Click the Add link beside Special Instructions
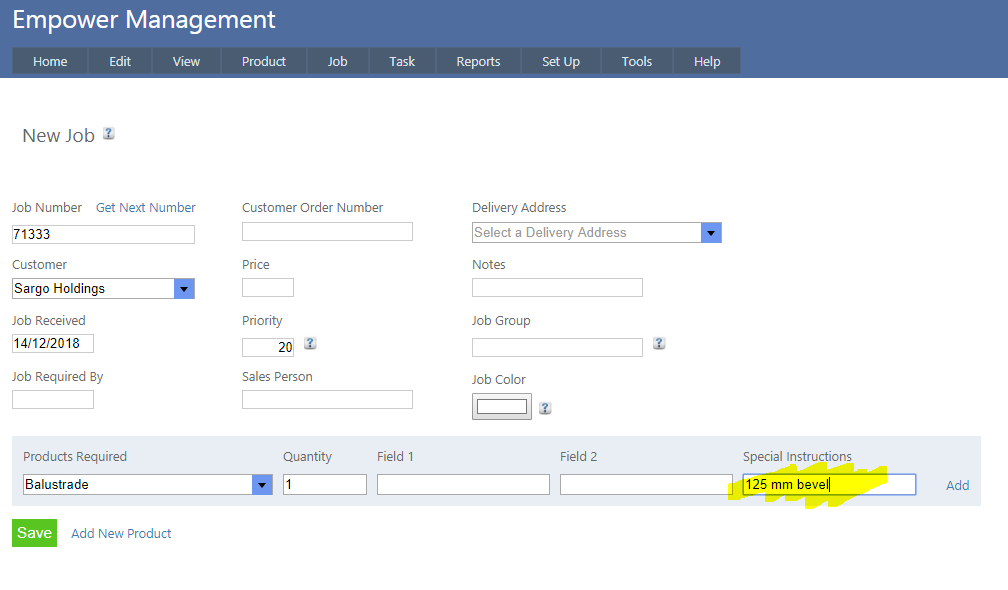This screenshot has width=1008, height=590. coord(957,486)
